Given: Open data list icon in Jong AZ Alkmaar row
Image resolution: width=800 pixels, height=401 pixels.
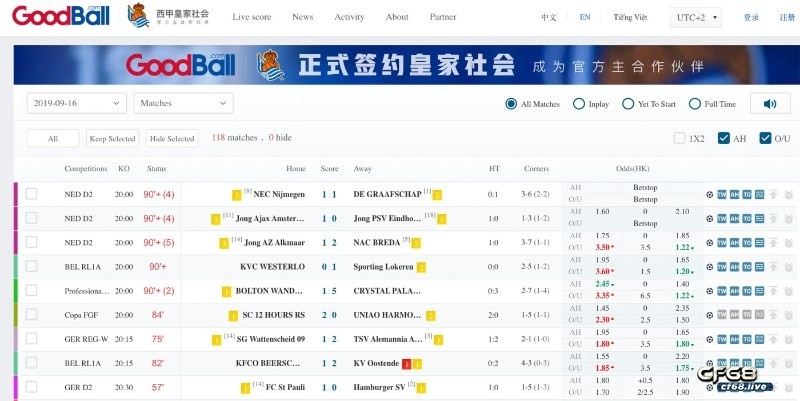Looking at the screenshot, I should click(x=760, y=242).
